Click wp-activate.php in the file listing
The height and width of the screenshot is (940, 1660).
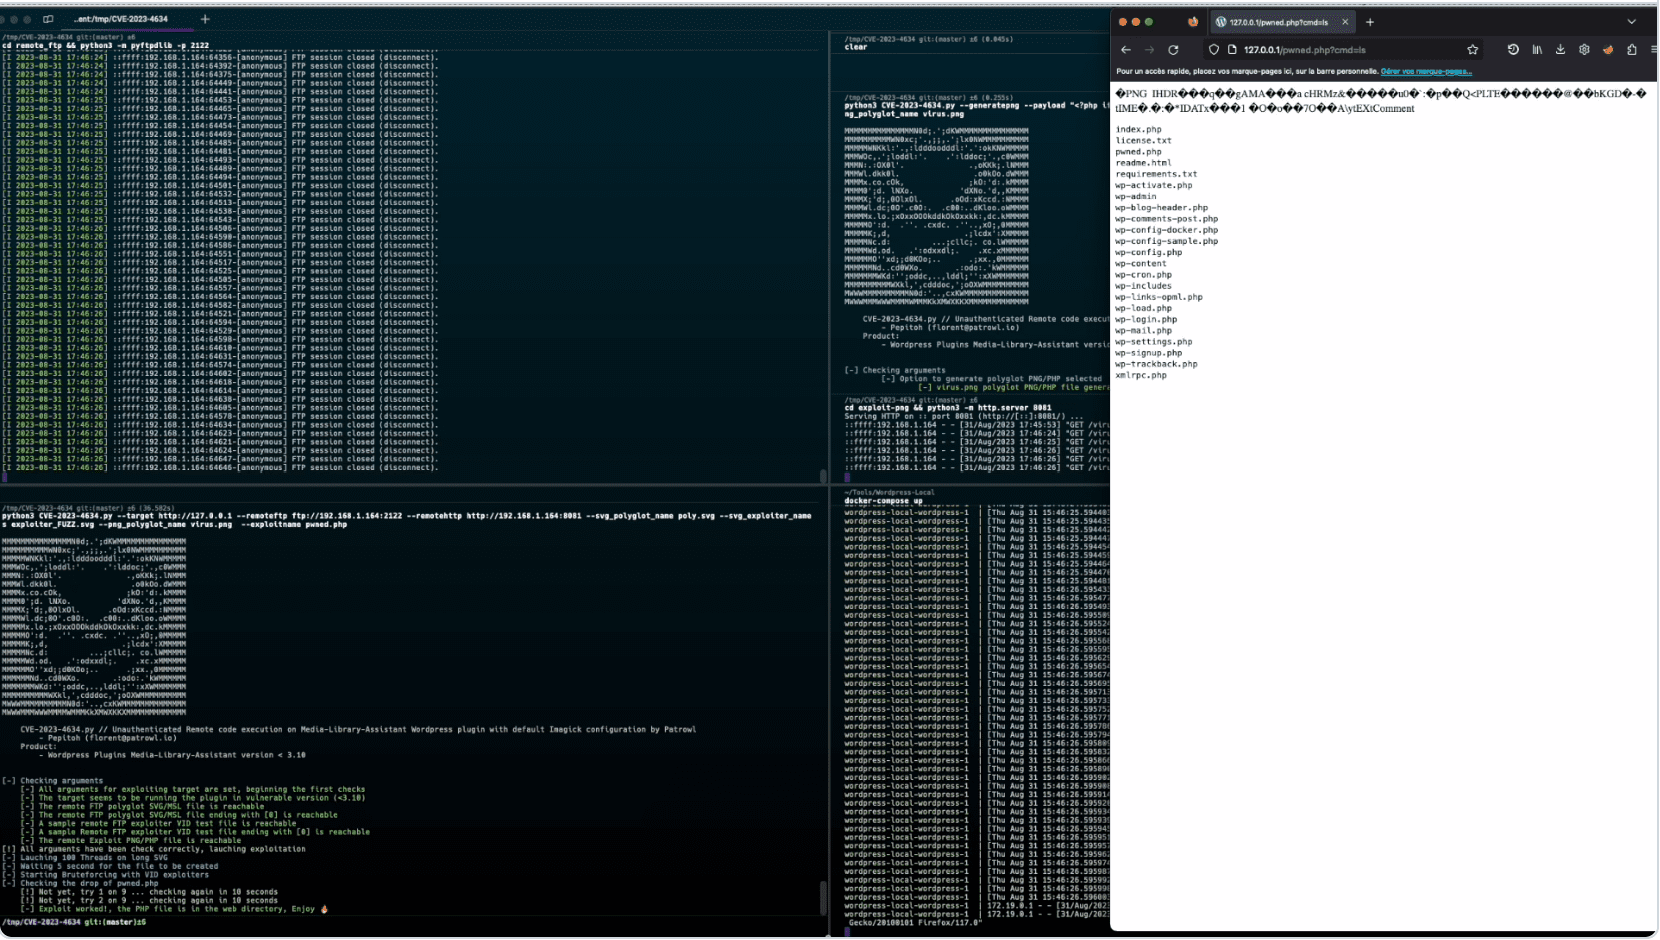pos(1154,185)
